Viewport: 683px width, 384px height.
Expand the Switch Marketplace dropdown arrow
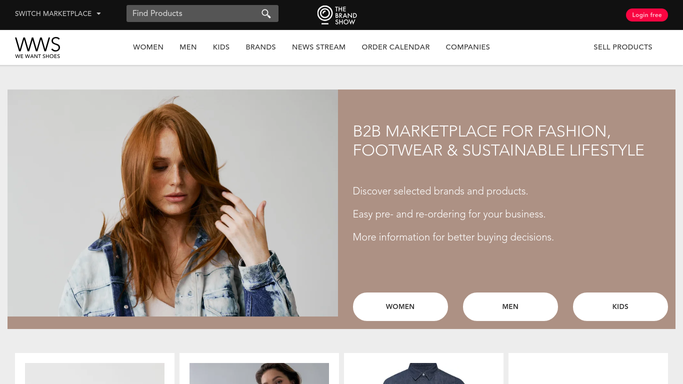pyautogui.click(x=98, y=13)
